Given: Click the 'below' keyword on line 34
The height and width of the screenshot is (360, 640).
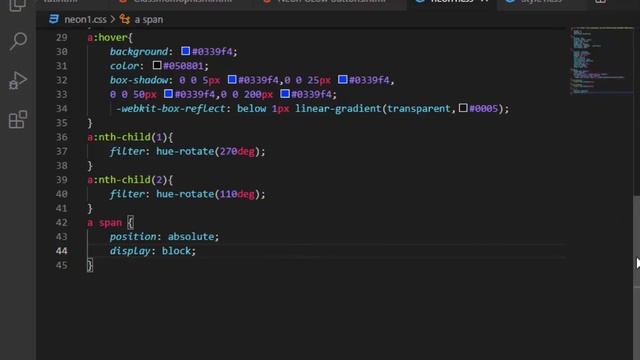Looking at the screenshot, I should [x=251, y=109].
